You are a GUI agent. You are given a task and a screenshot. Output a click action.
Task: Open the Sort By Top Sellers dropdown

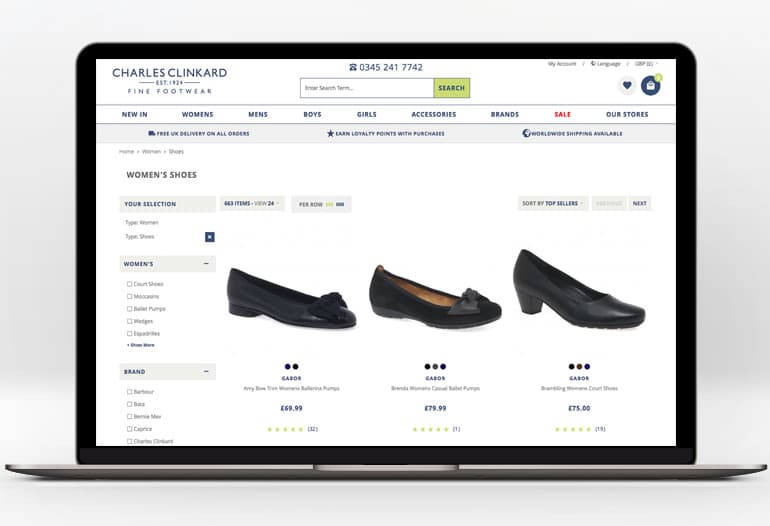[553, 203]
